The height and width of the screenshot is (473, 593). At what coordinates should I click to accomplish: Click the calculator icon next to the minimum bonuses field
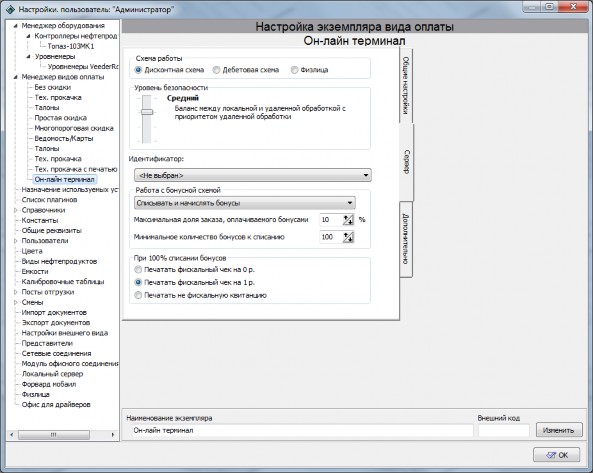pos(348,237)
